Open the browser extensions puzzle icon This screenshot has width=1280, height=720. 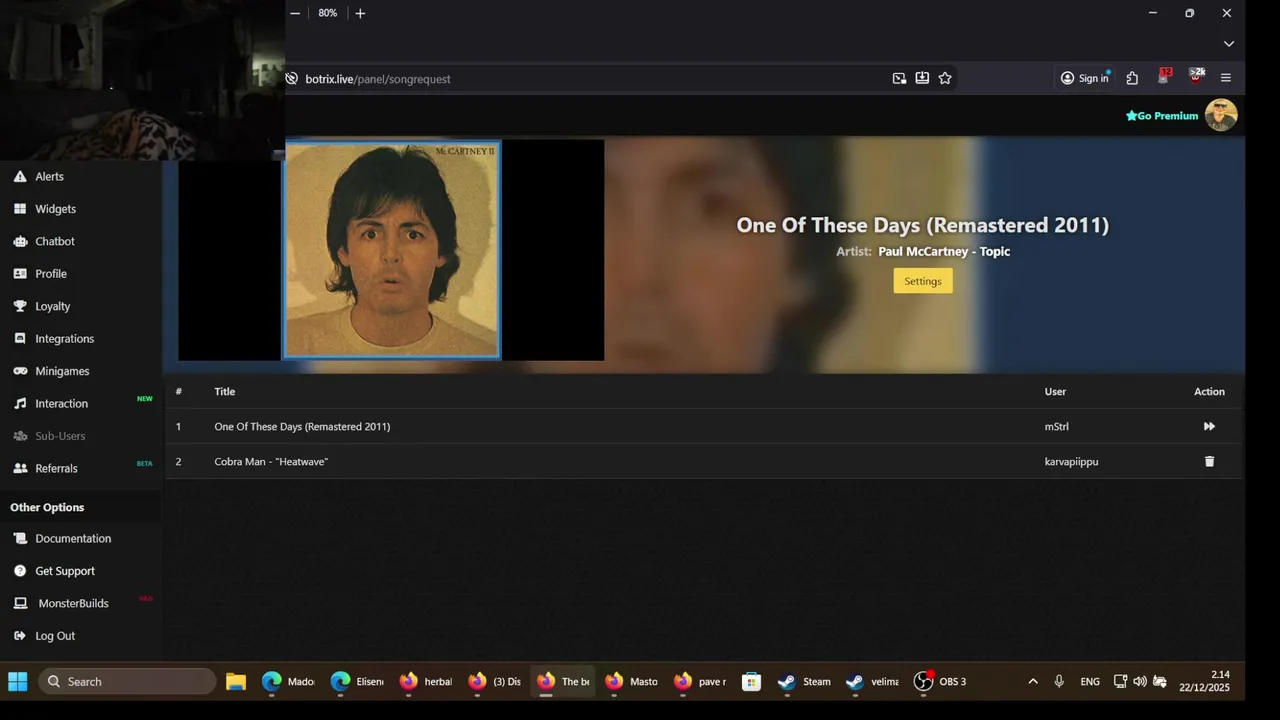pos(1132,78)
